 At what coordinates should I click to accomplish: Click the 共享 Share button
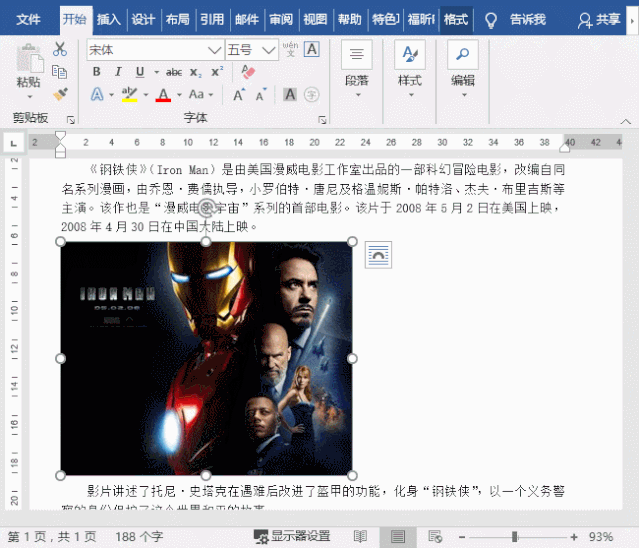599,20
